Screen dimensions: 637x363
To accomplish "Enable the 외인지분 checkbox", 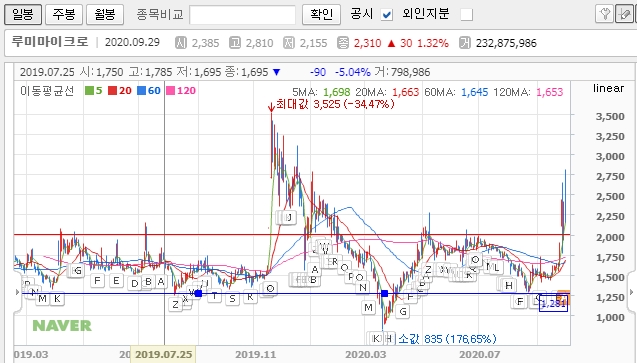I will 466,15.
